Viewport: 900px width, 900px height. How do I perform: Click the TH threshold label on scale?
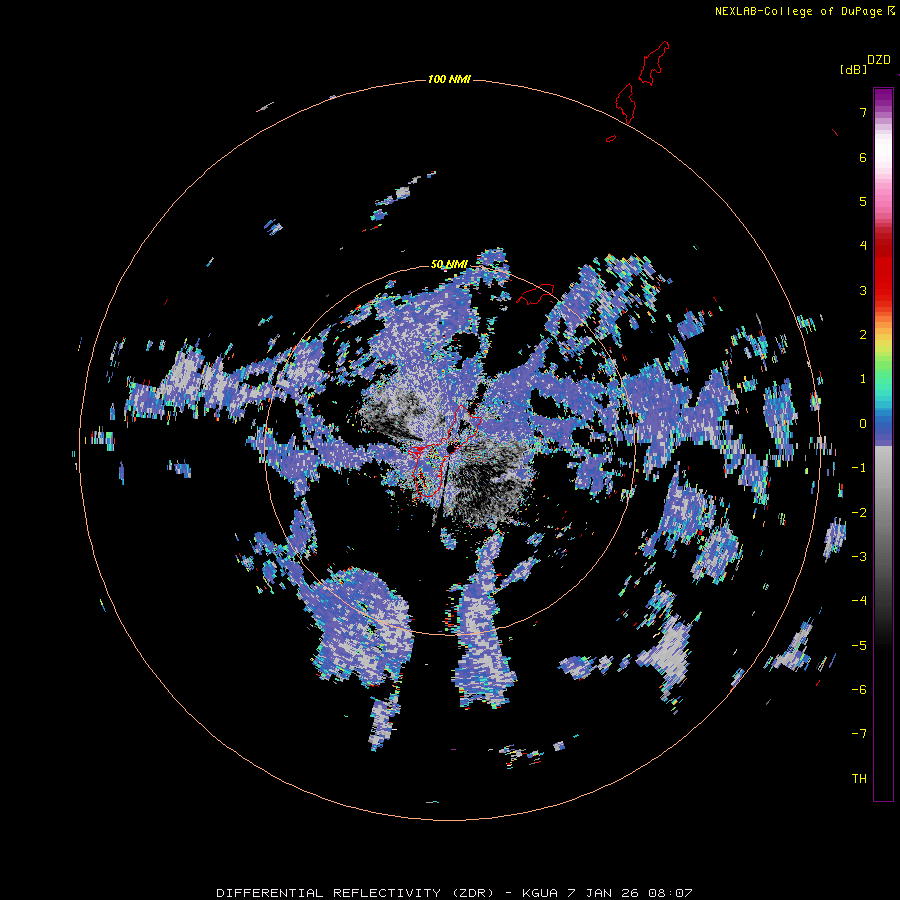(859, 779)
